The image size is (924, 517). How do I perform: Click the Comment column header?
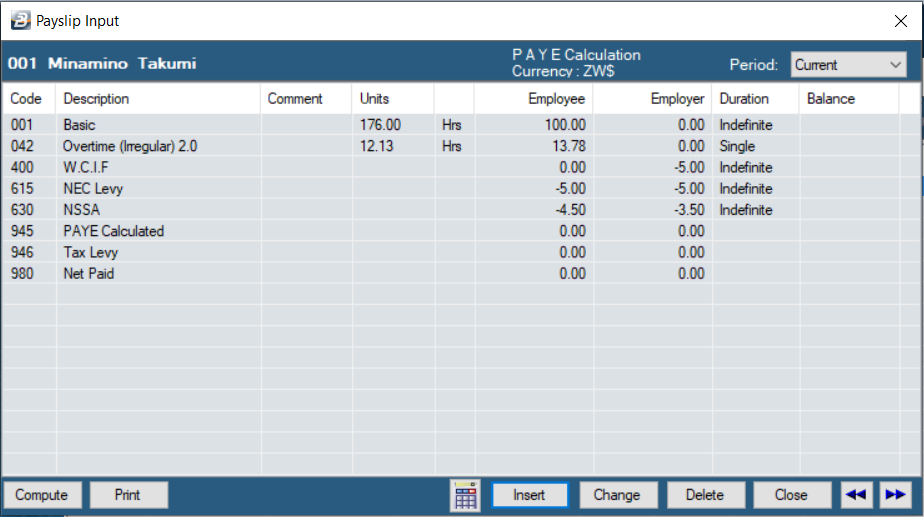pos(306,98)
